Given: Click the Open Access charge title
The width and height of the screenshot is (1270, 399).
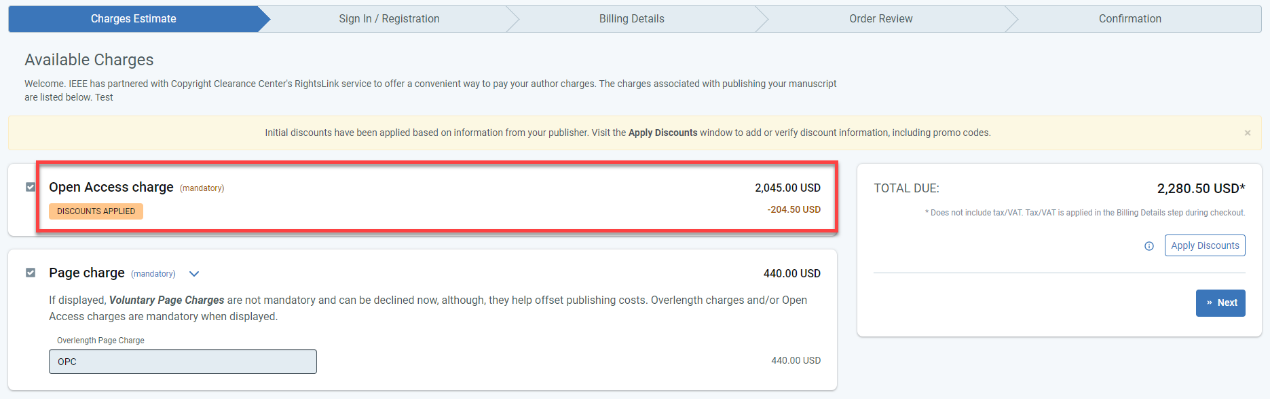Looking at the screenshot, I should click(x=111, y=187).
